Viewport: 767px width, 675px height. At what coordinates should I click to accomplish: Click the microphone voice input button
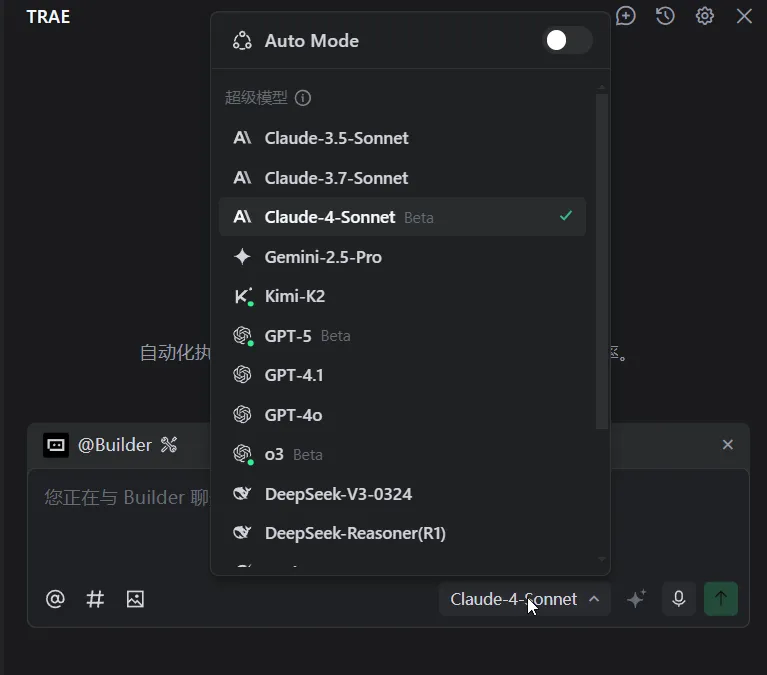coord(679,599)
